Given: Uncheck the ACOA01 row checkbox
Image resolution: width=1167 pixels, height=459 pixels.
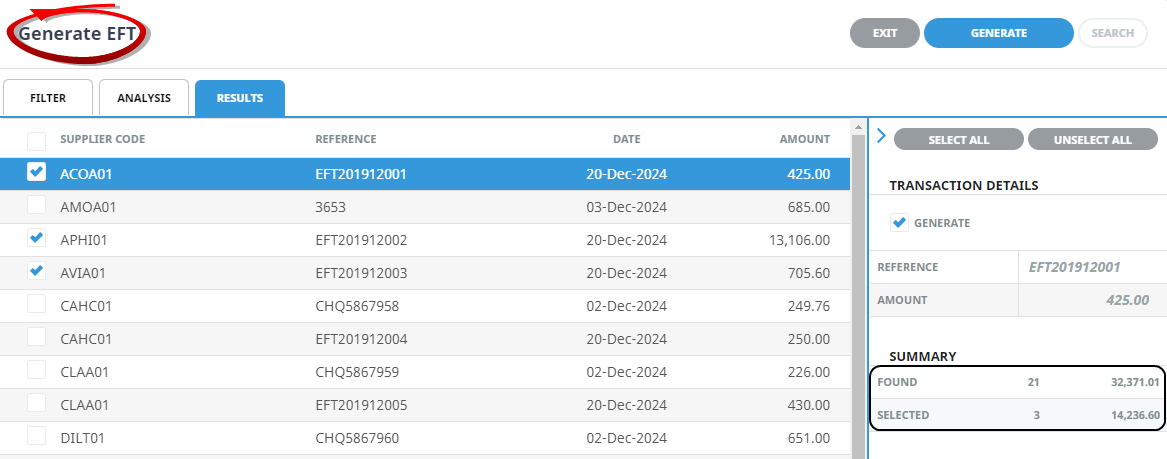Looking at the screenshot, I should click(x=36, y=173).
